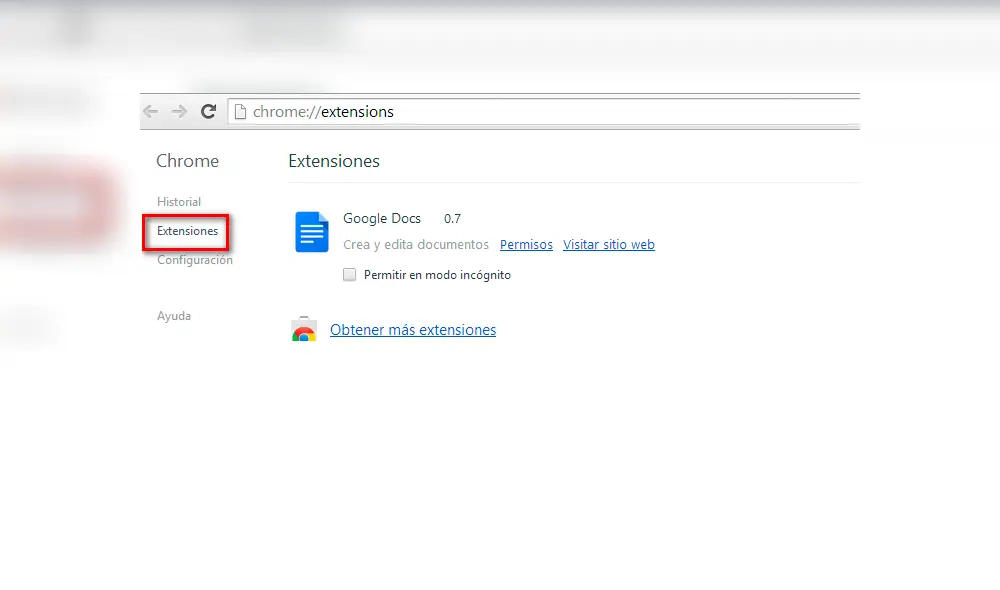Screen dimensions: 1000x590
Task: Select Historial in the sidebar
Action: pyautogui.click(x=179, y=201)
